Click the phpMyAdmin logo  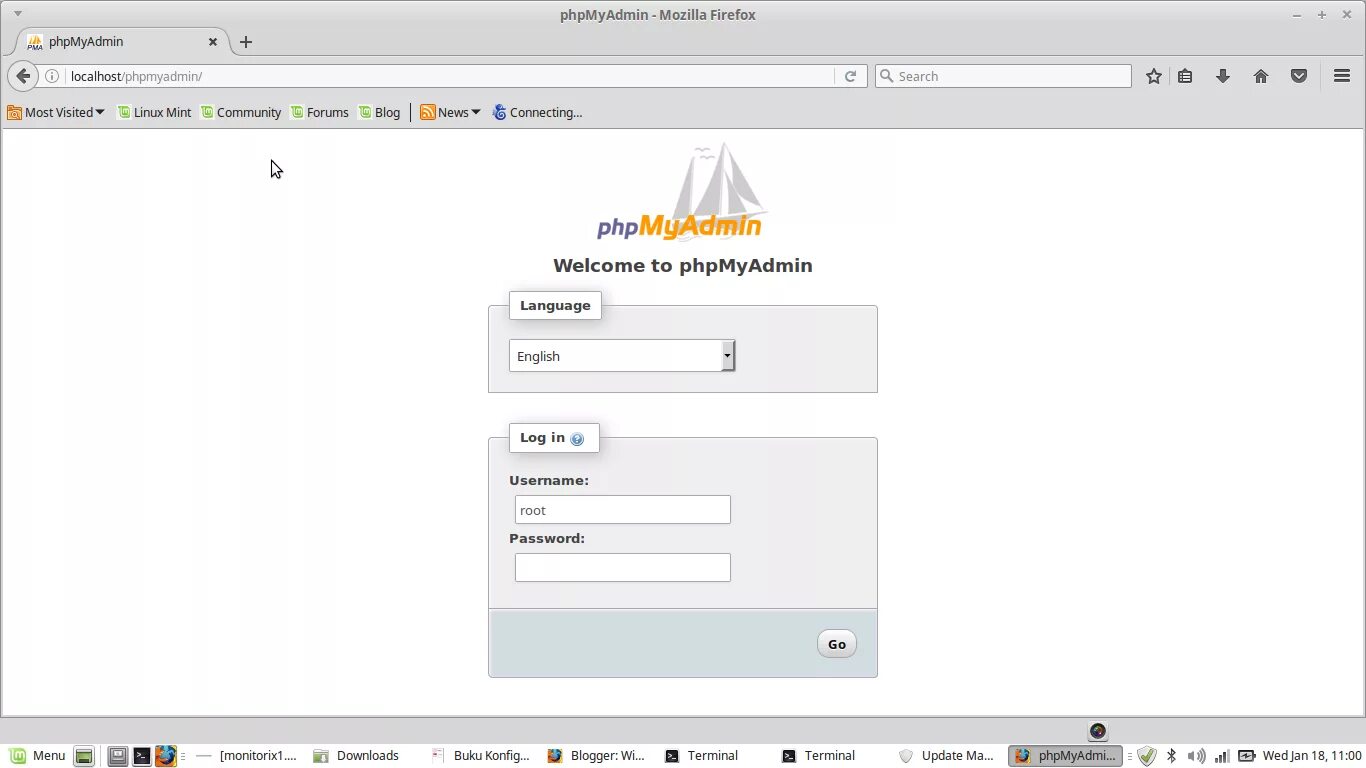[681, 192]
